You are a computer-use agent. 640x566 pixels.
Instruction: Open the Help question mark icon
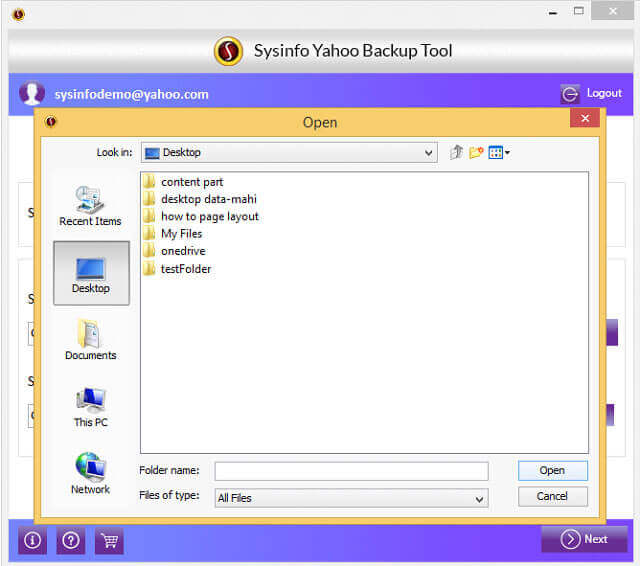click(71, 541)
